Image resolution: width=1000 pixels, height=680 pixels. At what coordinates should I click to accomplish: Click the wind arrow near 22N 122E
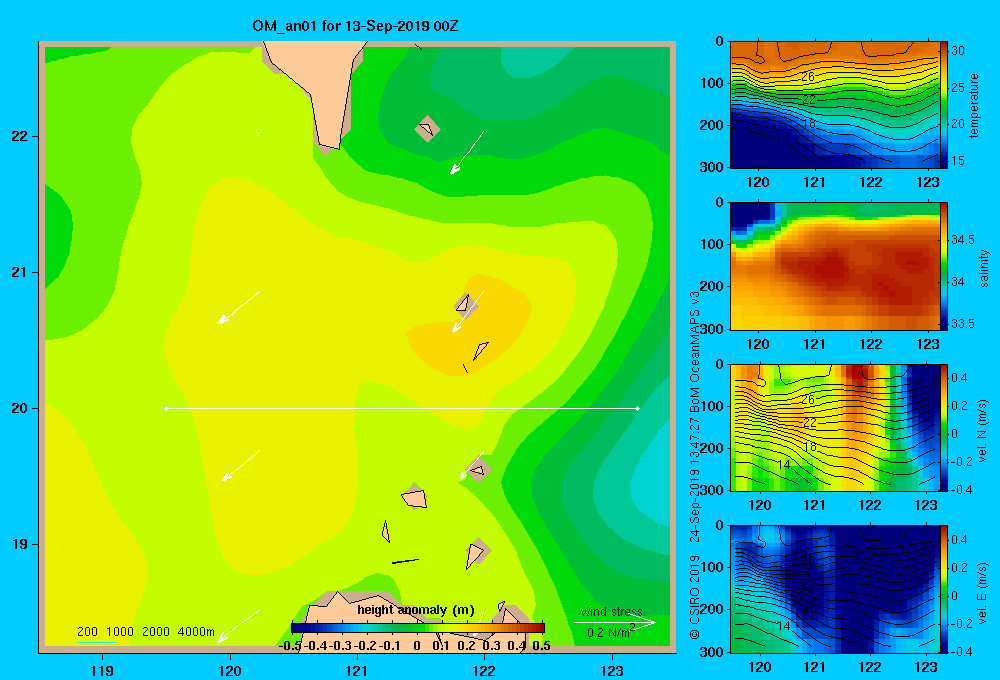click(x=467, y=152)
